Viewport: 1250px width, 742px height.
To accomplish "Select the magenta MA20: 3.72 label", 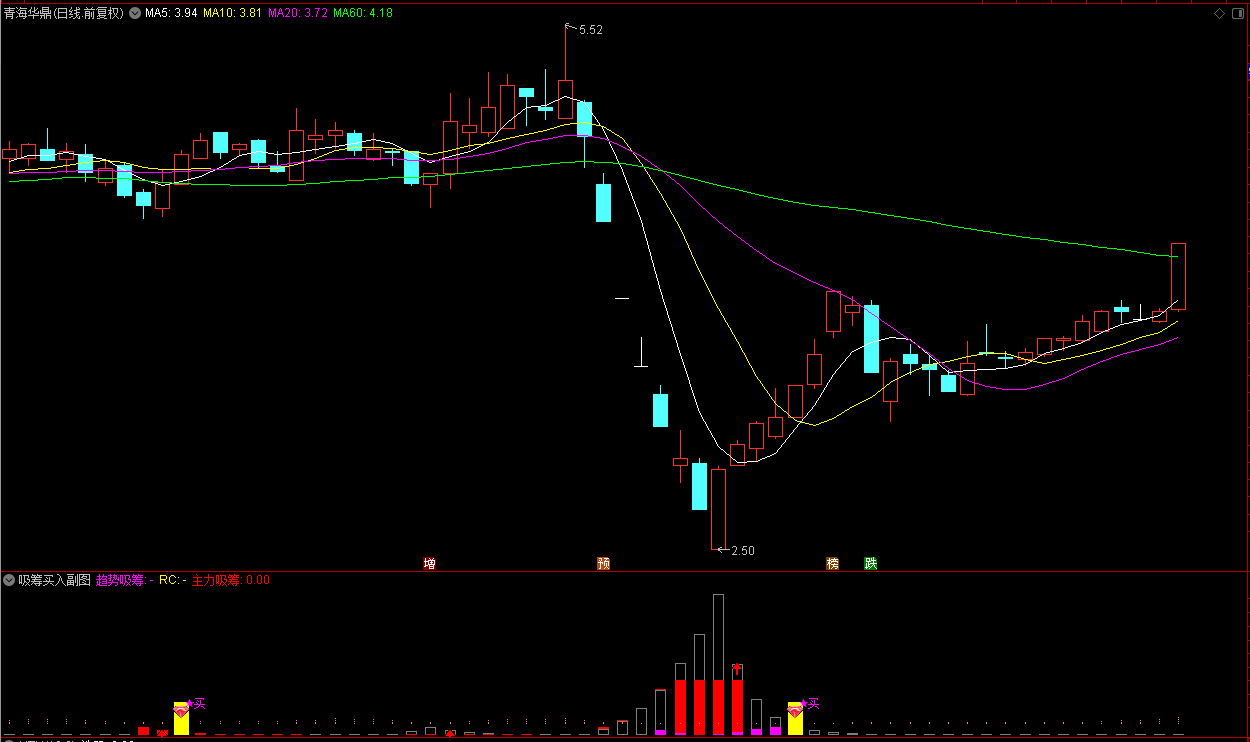I will pyautogui.click(x=298, y=14).
